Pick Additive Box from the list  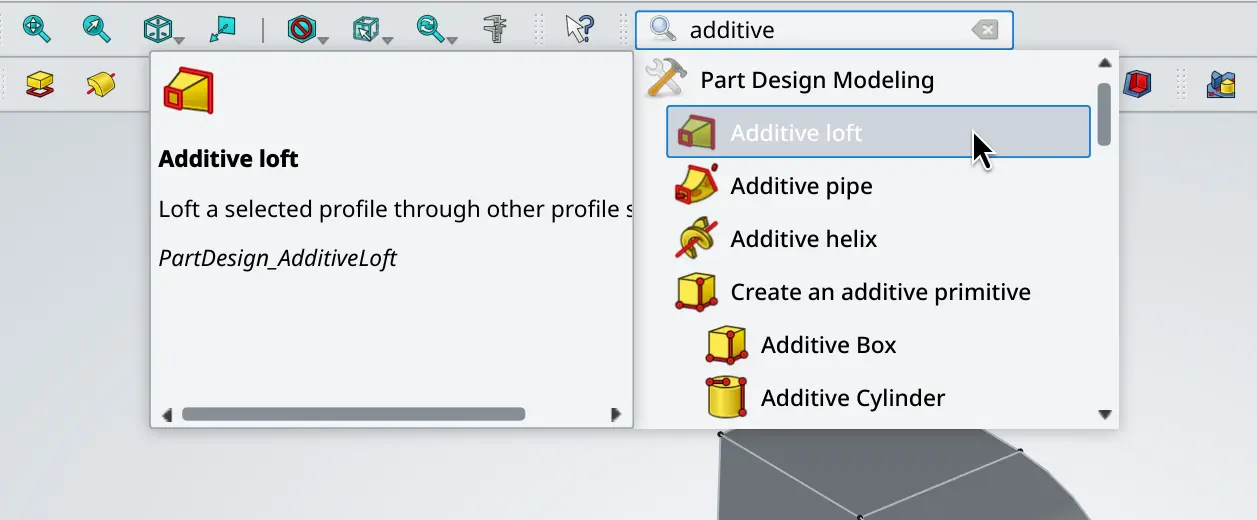(828, 345)
